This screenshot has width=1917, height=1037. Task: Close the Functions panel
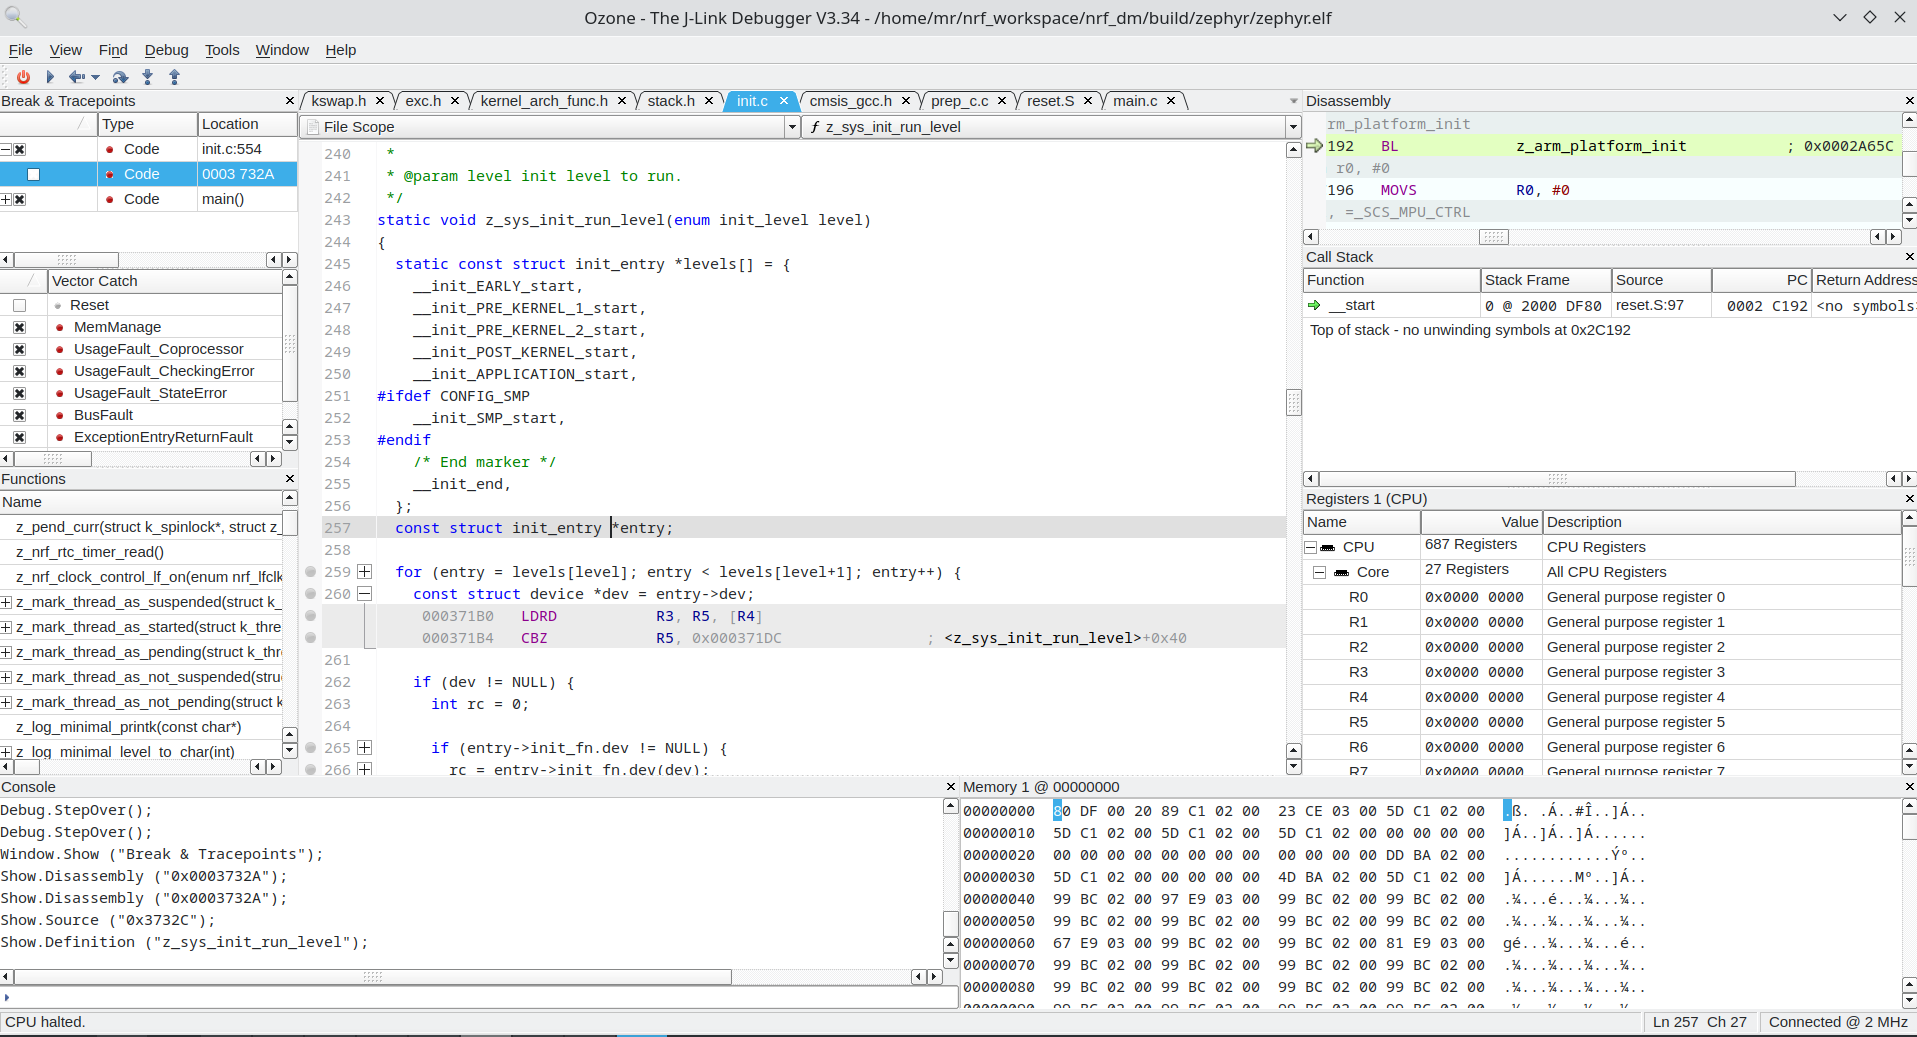(x=290, y=479)
